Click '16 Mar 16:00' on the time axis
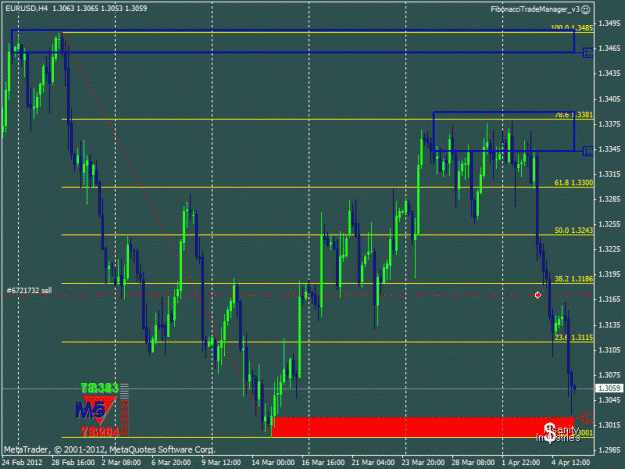 tap(323, 463)
